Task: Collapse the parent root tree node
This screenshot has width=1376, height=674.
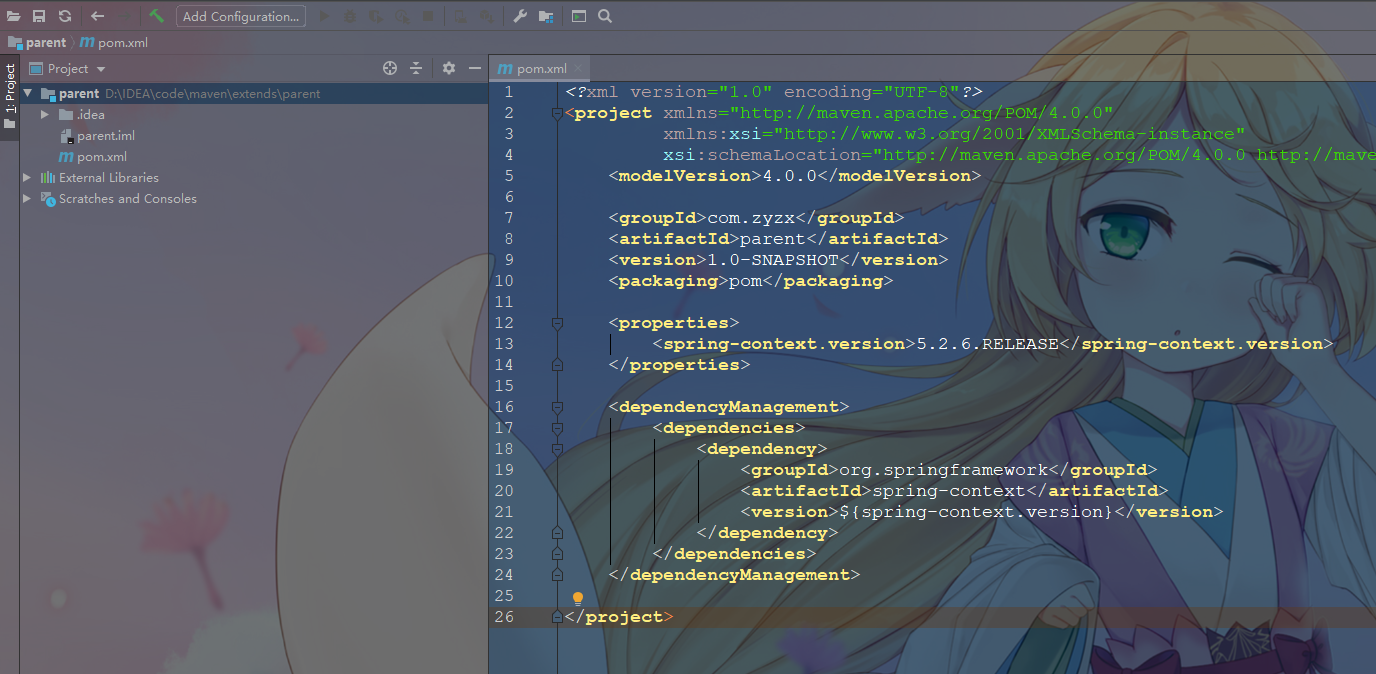Action: [28, 94]
